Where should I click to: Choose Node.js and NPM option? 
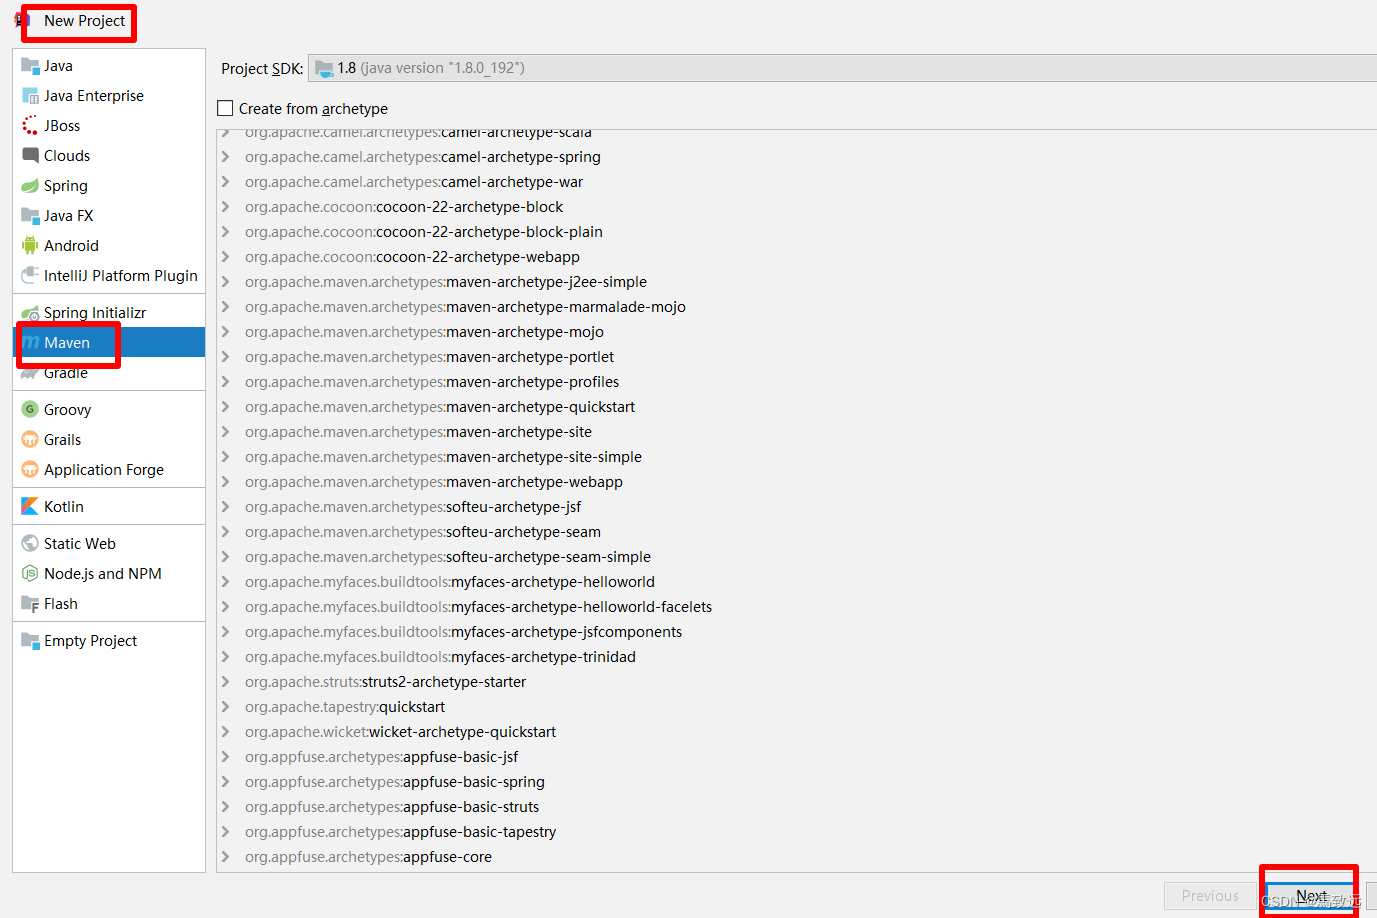click(109, 574)
